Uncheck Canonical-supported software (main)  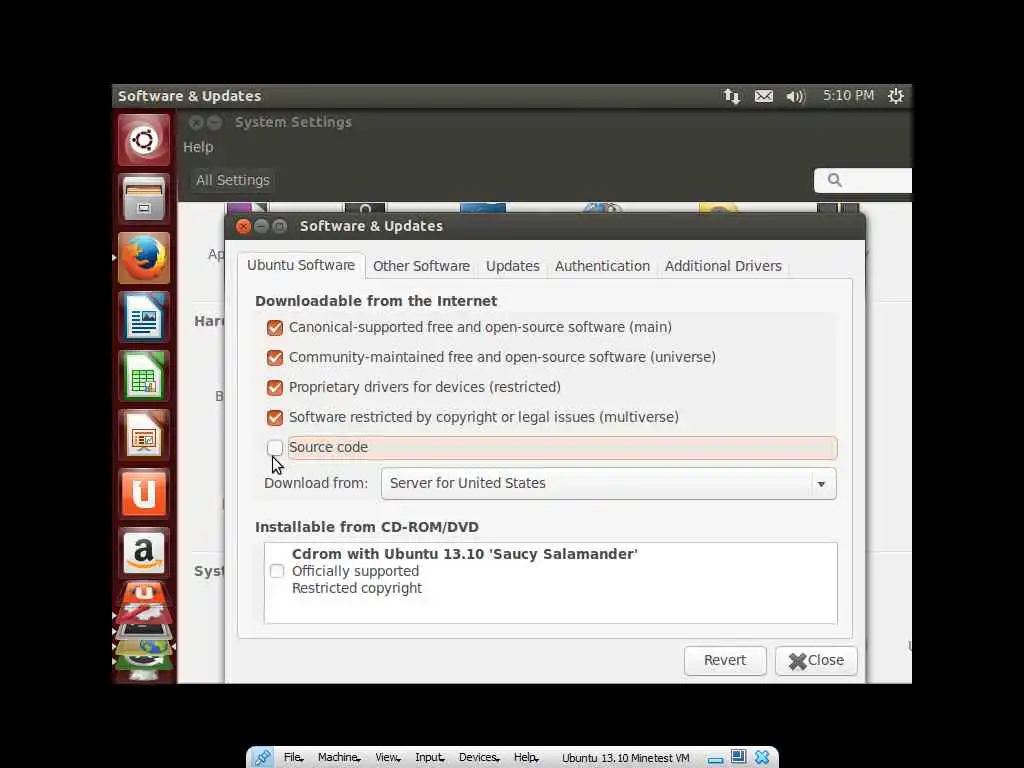coord(275,327)
